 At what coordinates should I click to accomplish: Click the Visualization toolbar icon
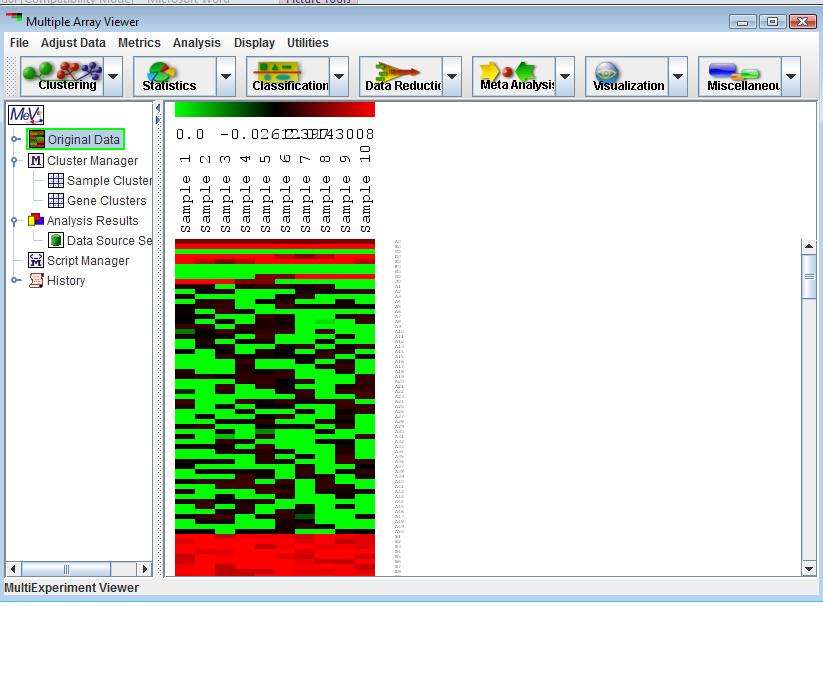click(x=626, y=76)
